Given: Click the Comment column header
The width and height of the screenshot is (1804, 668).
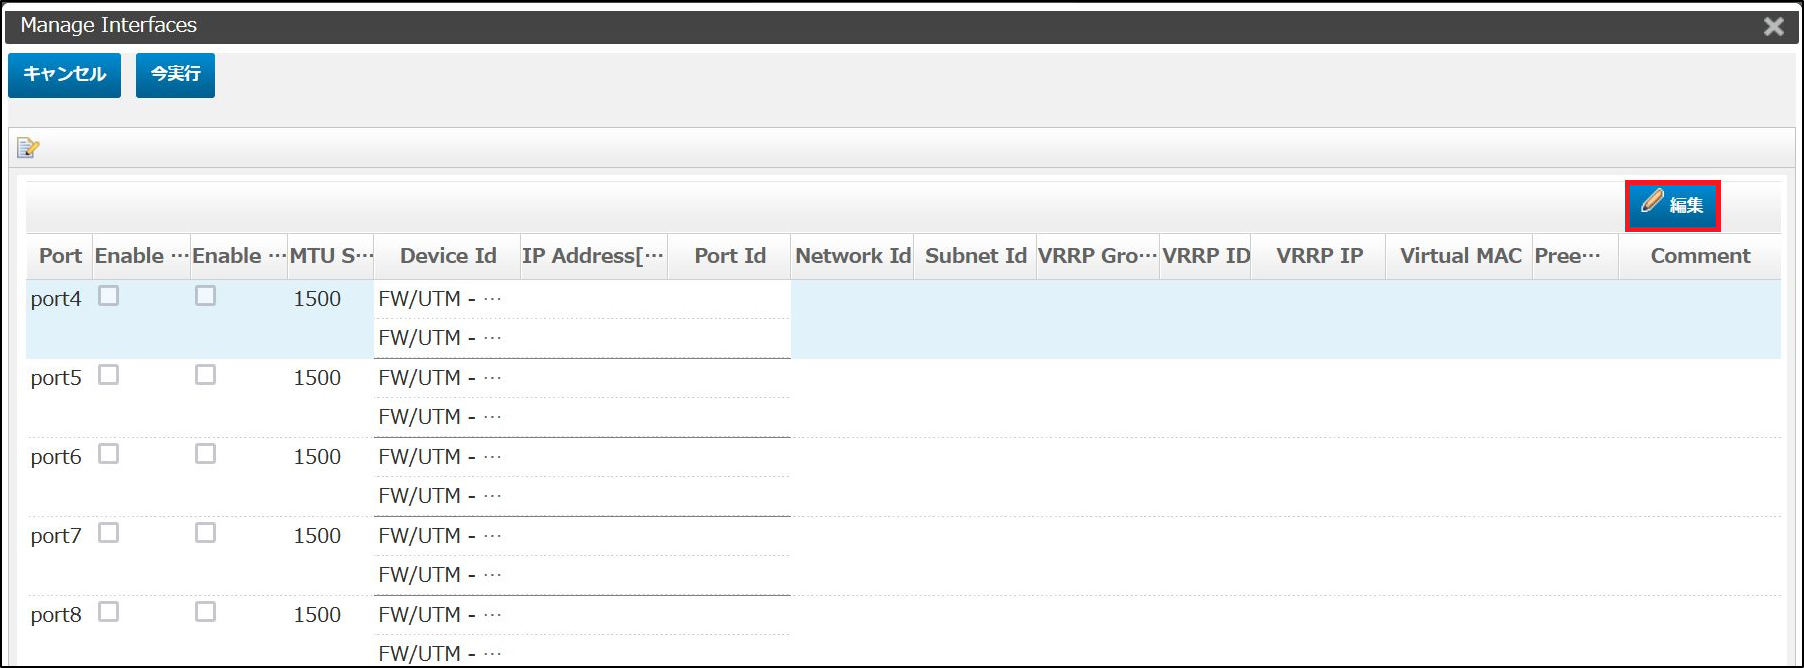Looking at the screenshot, I should coord(1700,256).
